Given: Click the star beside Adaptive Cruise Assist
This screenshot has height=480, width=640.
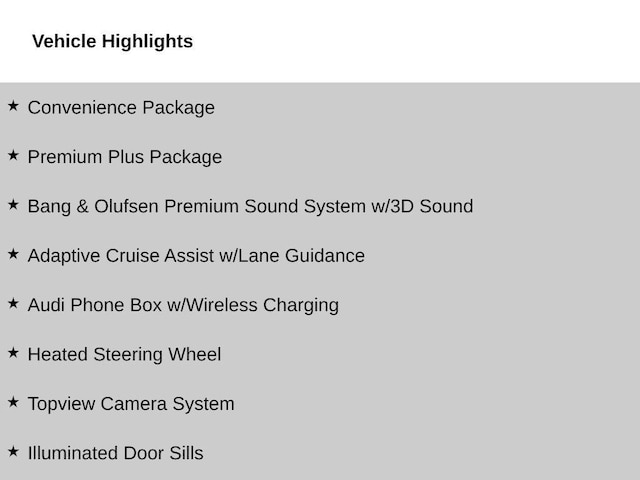Looking at the screenshot, I should click(13, 254).
